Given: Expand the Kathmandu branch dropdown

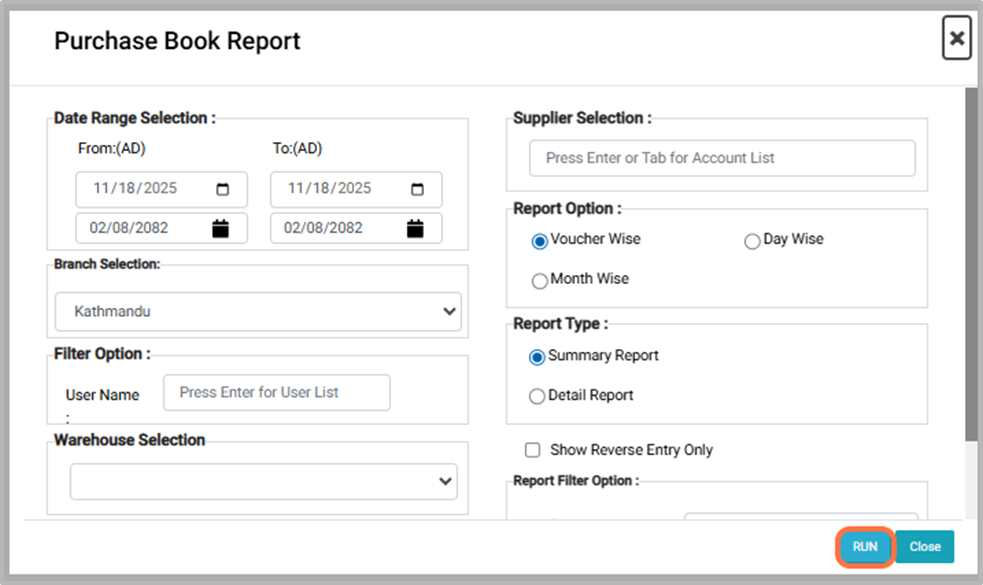Looking at the screenshot, I should click(258, 312).
